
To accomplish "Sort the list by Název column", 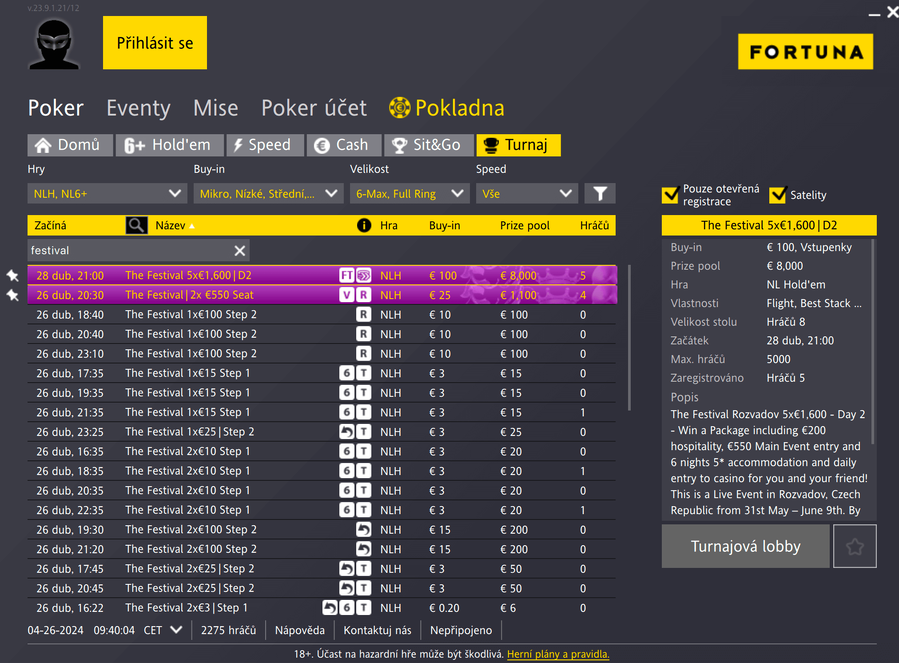I will [x=170, y=225].
